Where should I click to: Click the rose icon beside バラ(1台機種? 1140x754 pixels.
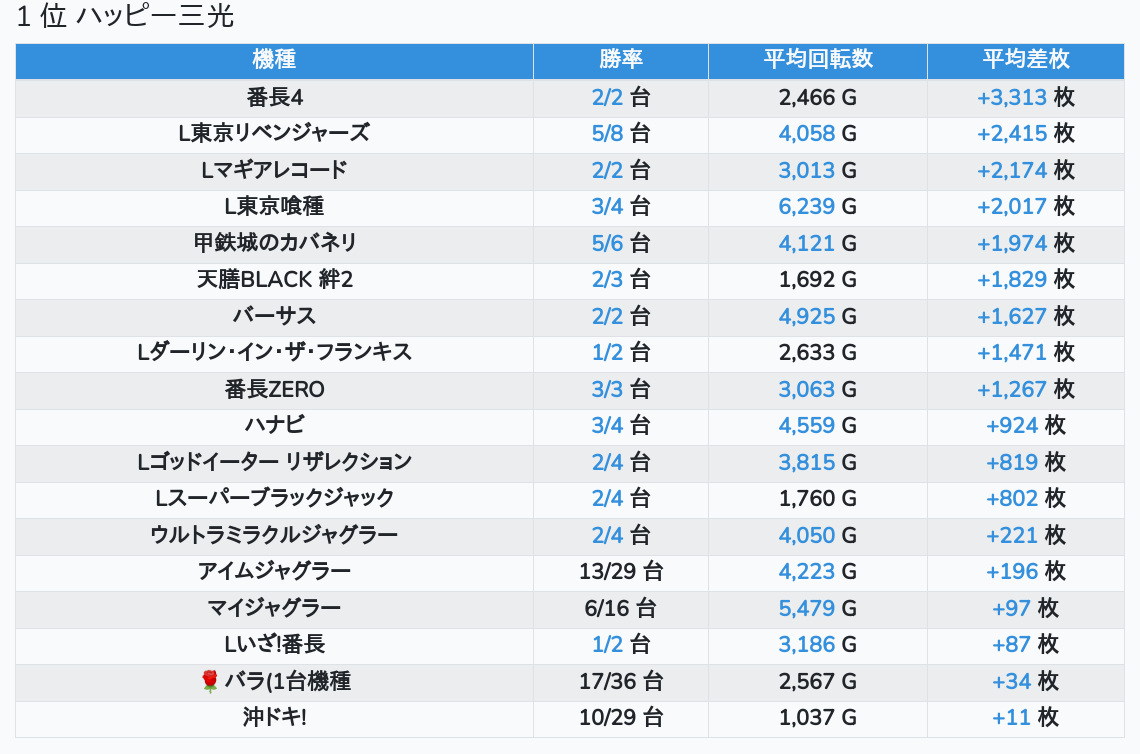209,682
